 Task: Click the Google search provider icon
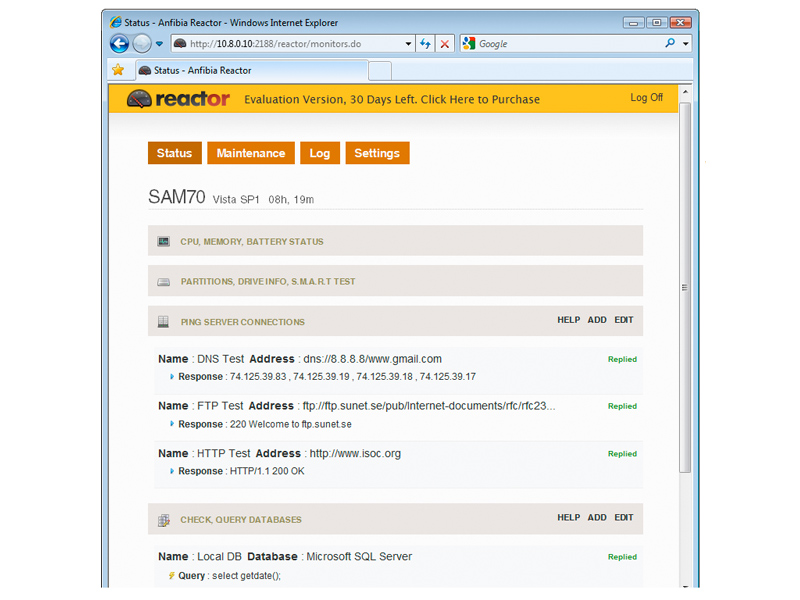pos(469,44)
